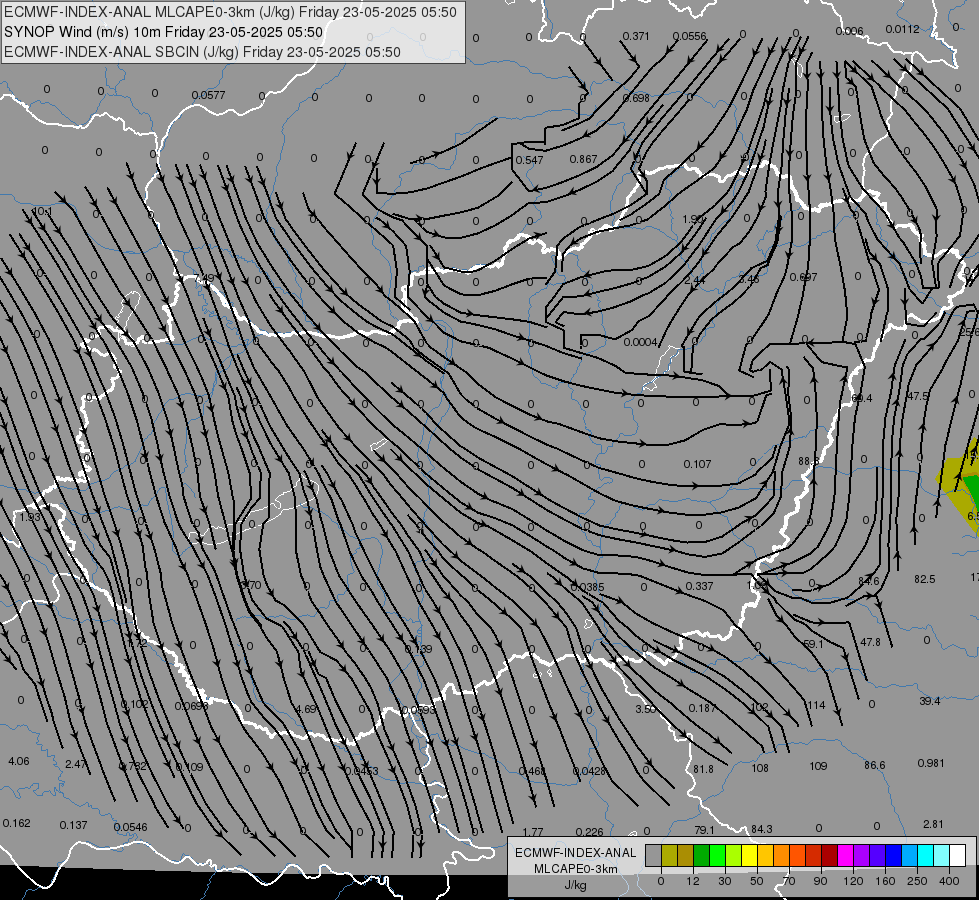Click the legend tick label 12
979x900 pixels.
(x=693, y=881)
